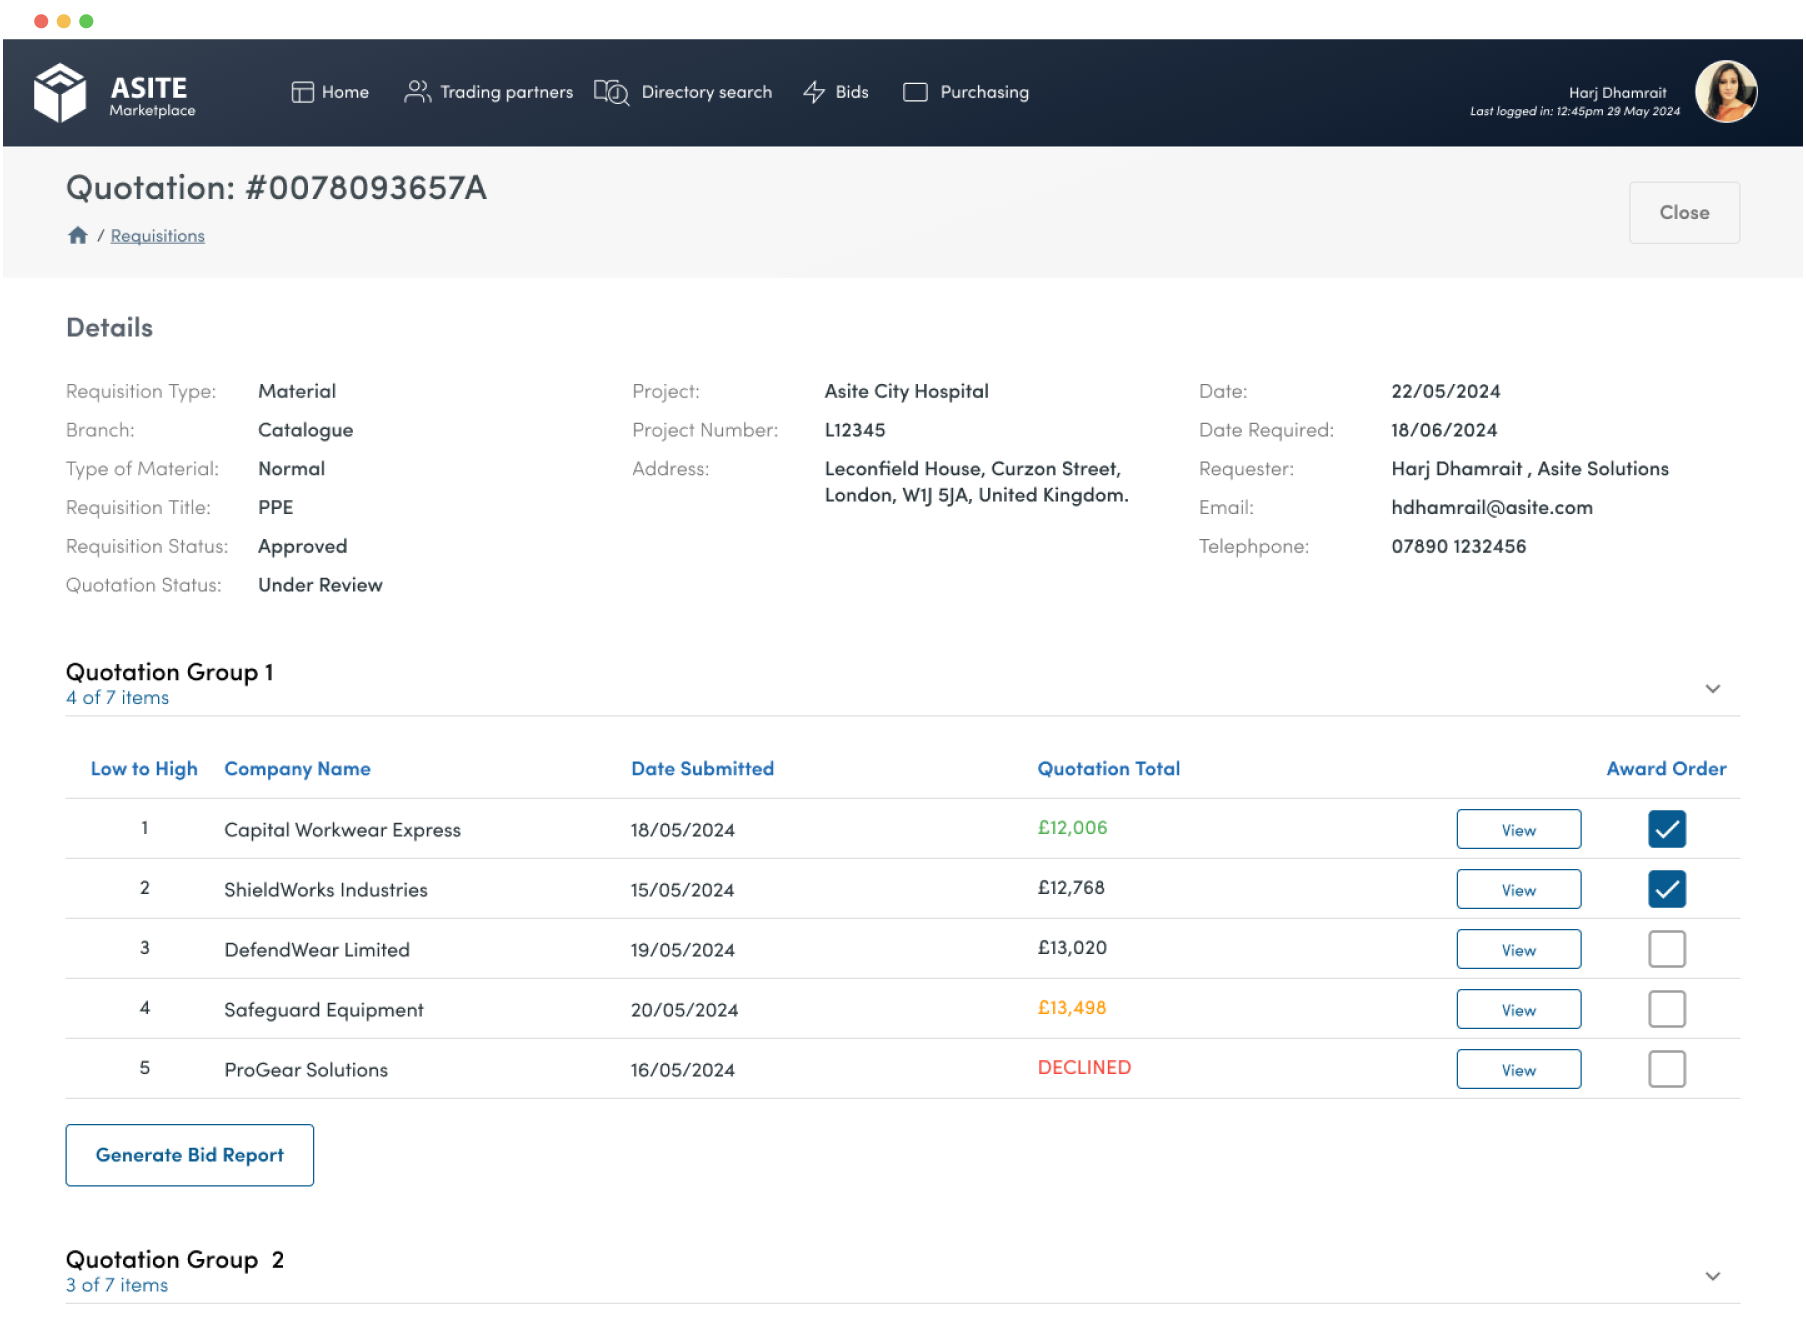
Task: View ShieldWorks Industries quotation
Action: click(1518, 890)
